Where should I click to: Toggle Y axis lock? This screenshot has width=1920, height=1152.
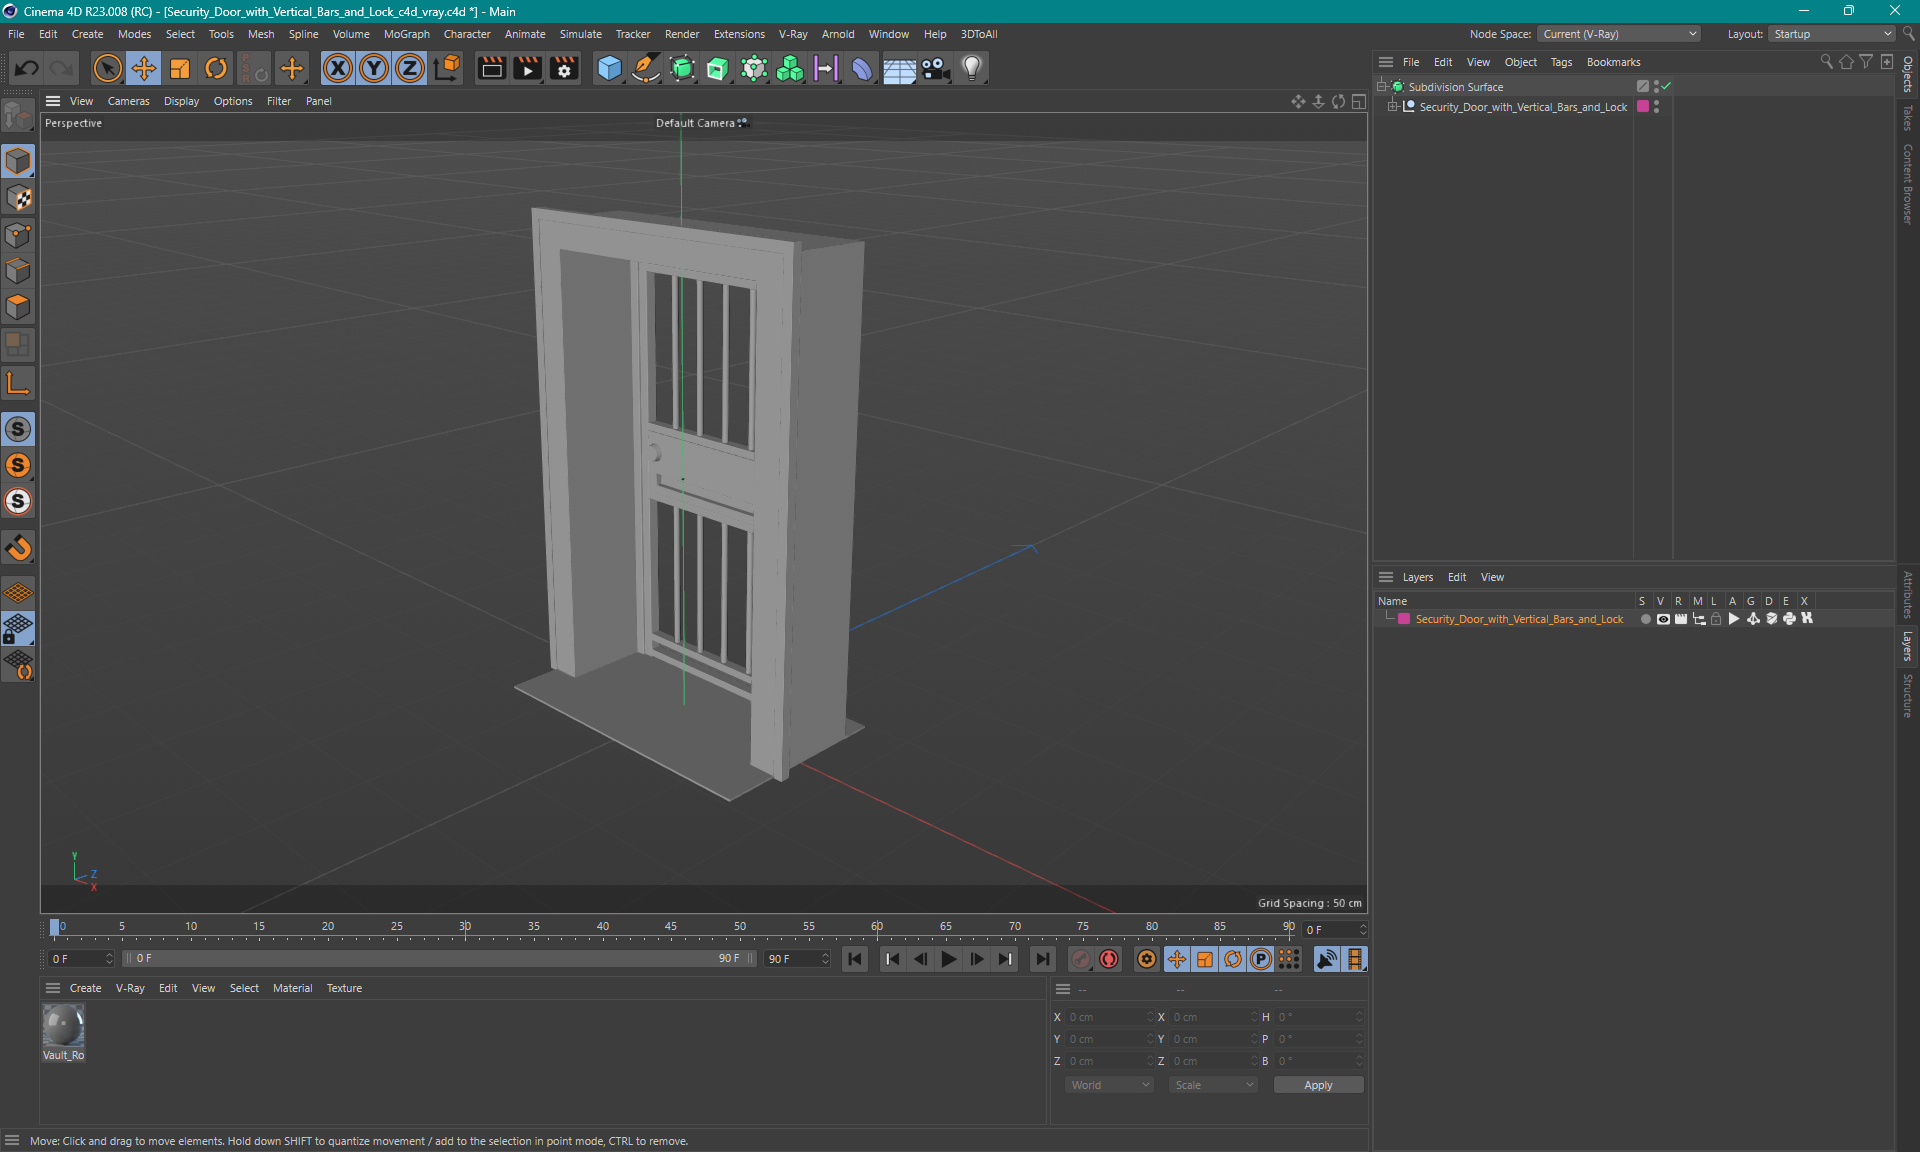(x=374, y=68)
